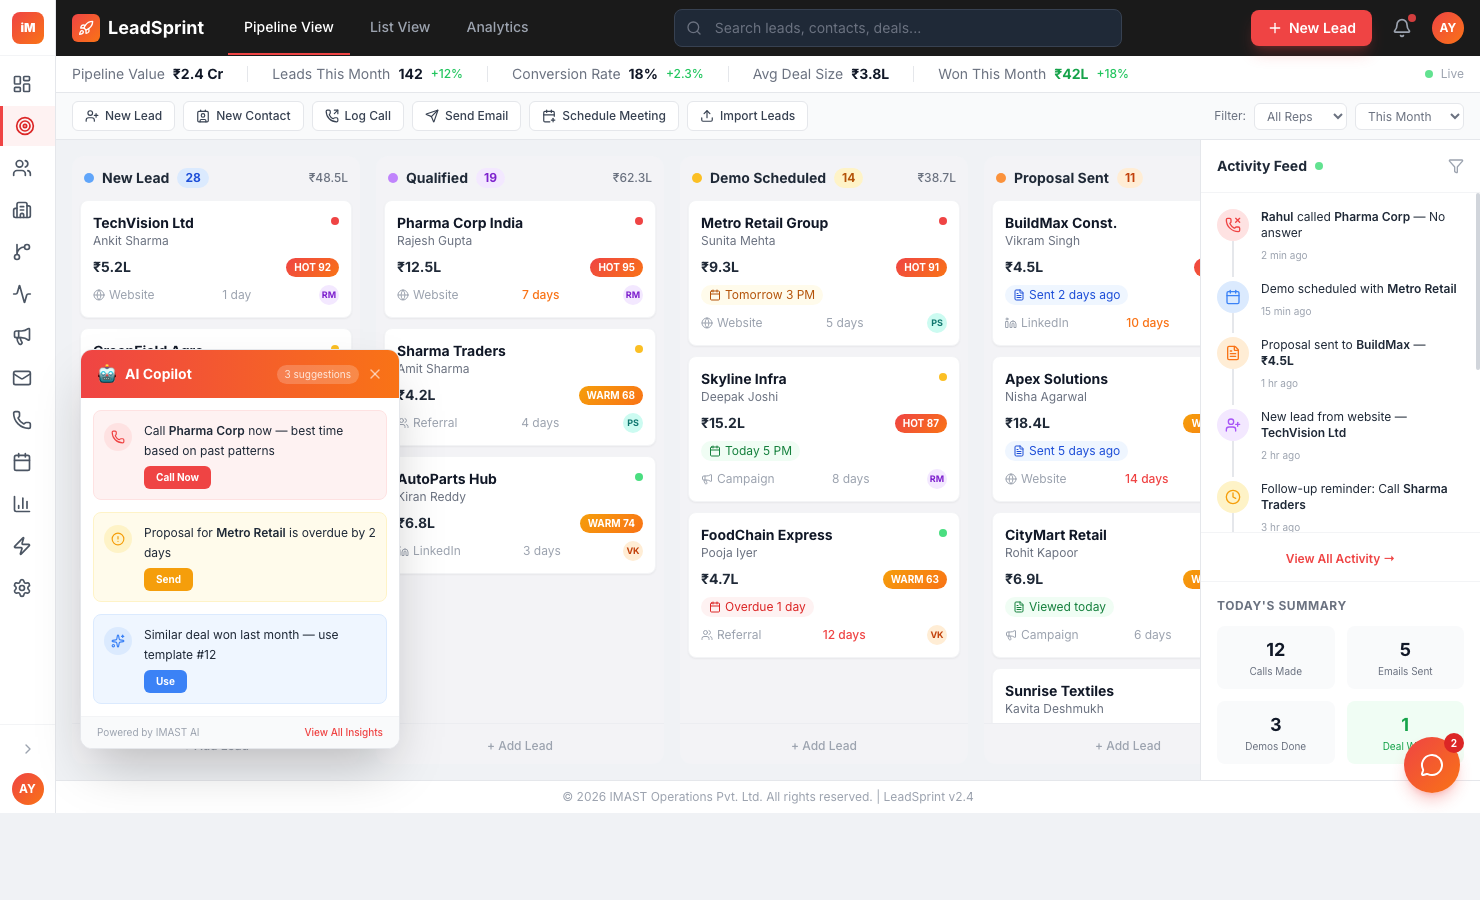Open the Calls phone icon in the sidebar
This screenshot has width=1480, height=900.
point(22,419)
